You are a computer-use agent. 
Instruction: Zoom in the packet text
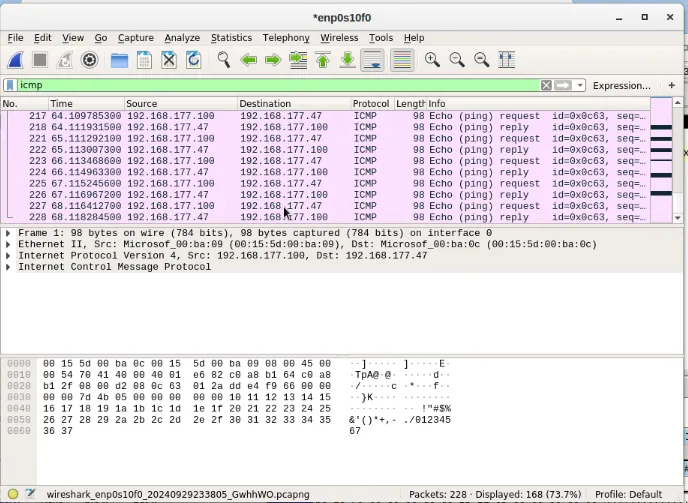pos(432,60)
